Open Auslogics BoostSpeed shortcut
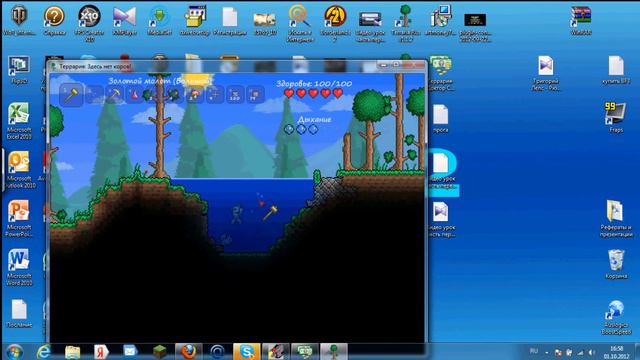The height and width of the screenshot is (360, 640). (616, 317)
